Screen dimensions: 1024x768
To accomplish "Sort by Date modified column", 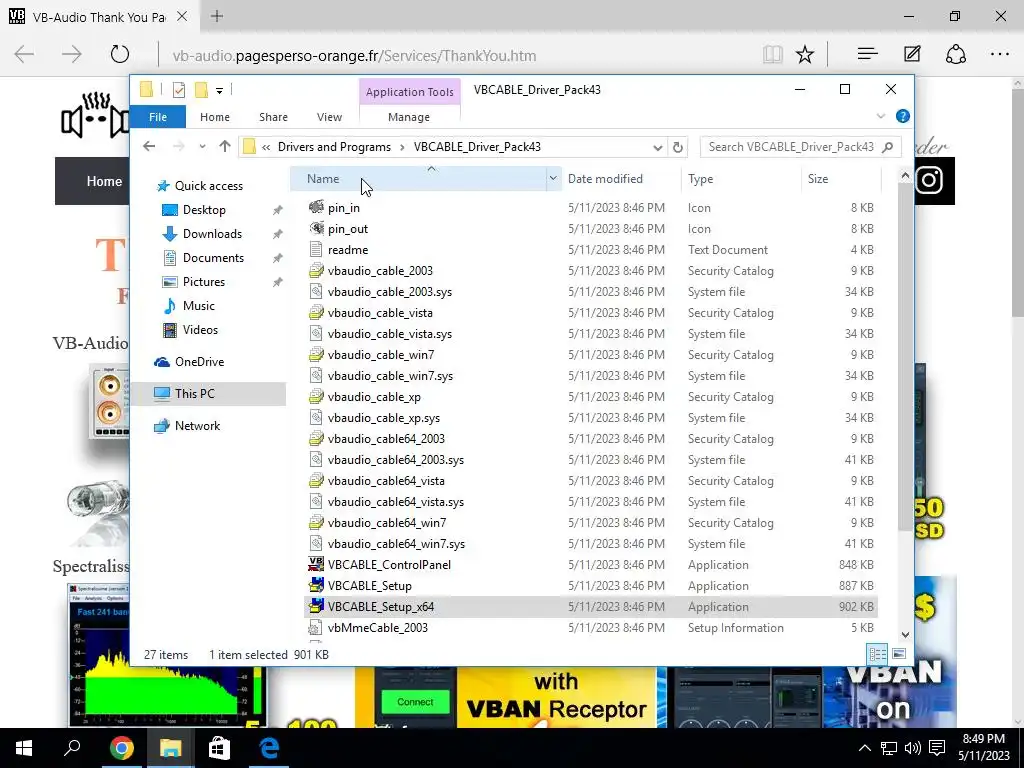I will (x=605, y=178).
